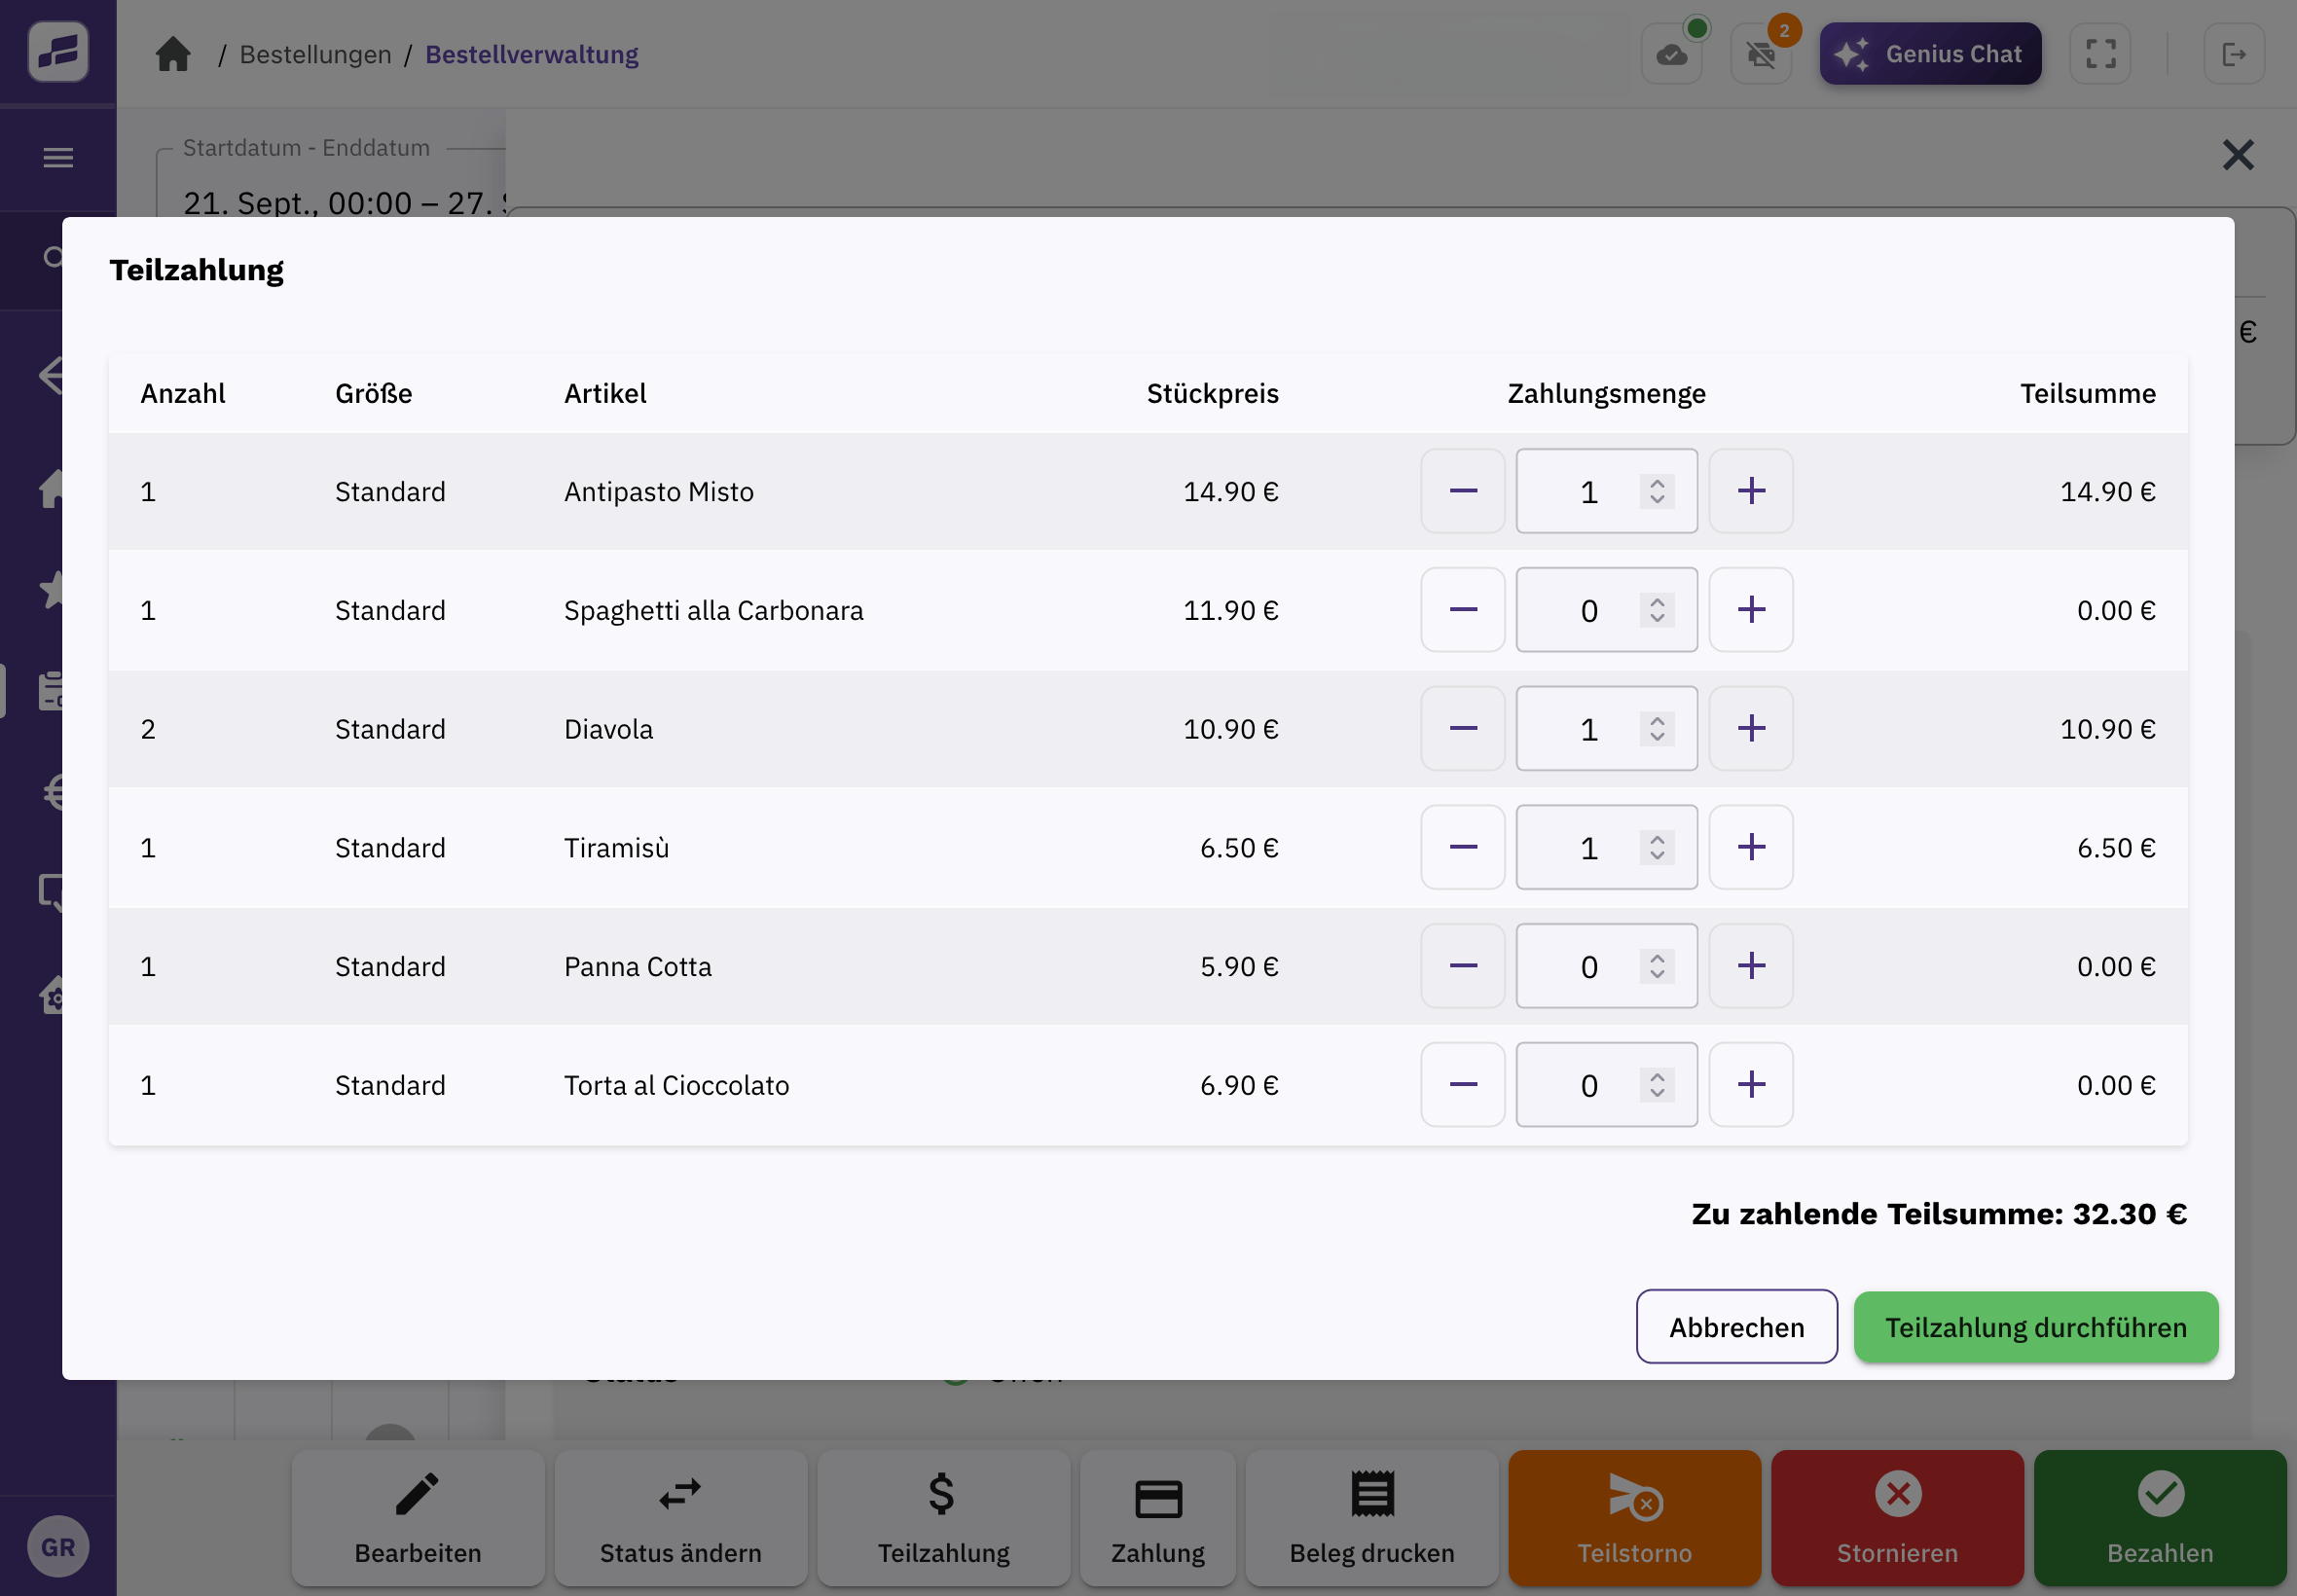Click Abbrechen to cancel partial payment

coord(1736,1327)
